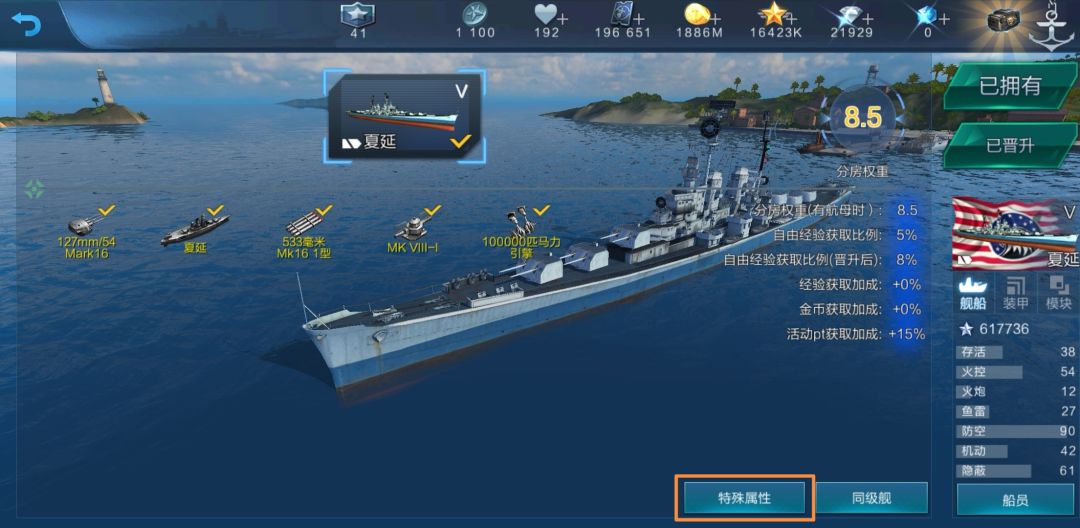Open the anchor icon menu at top right
The height and width of the screenshot is (528, 1080).
[1053, 25]
